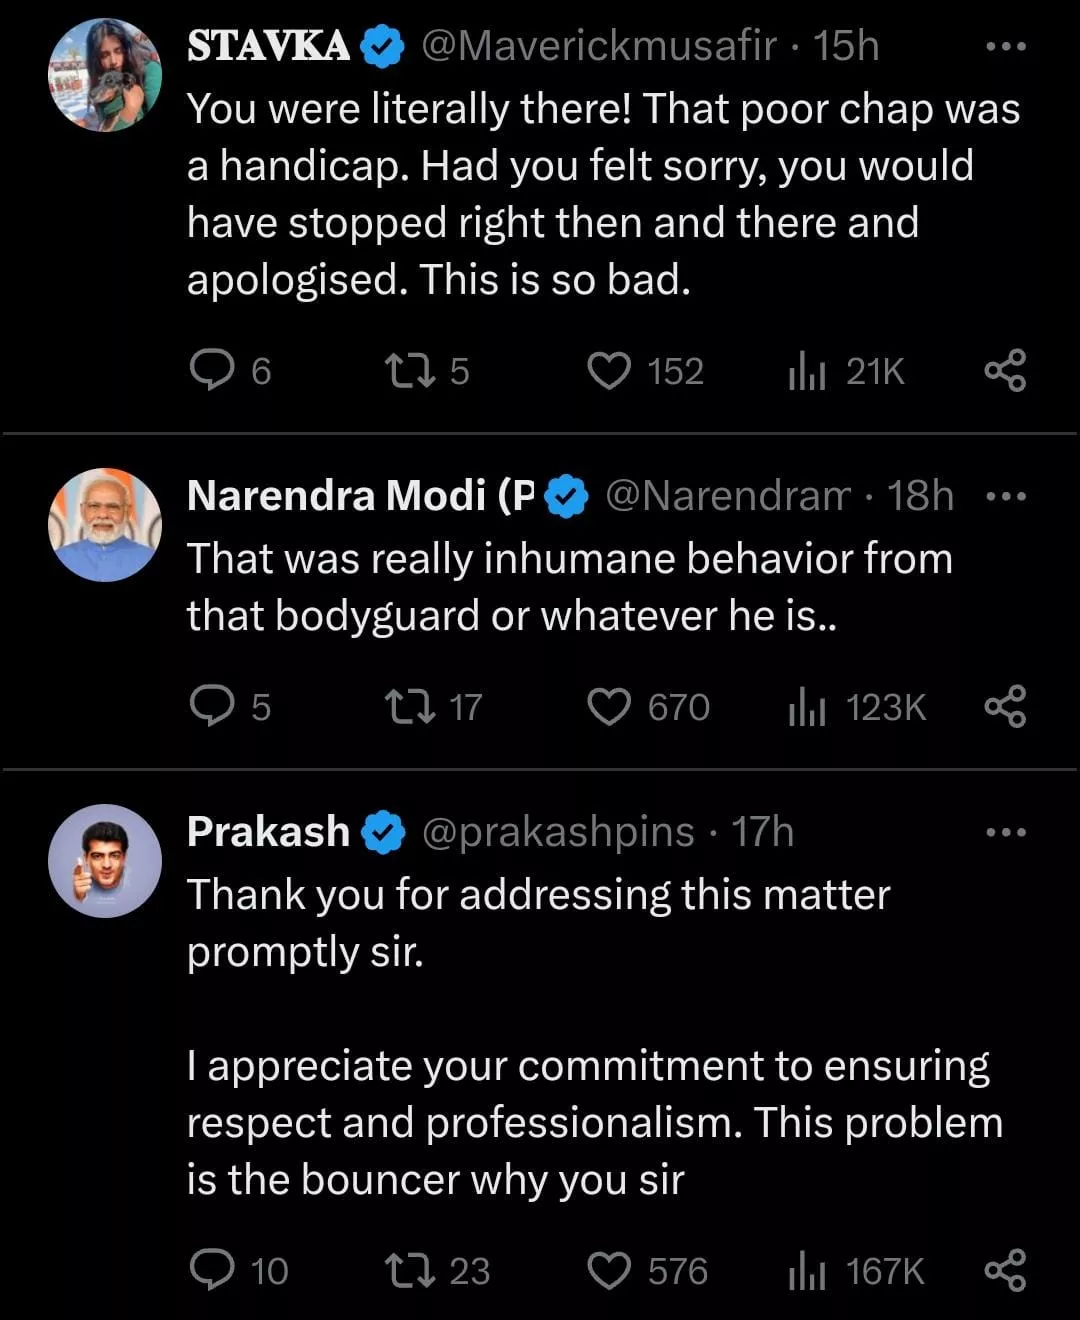Open the @prakashpins profile link
This screenshot has height=1320, width=1080.
[558, 832]
